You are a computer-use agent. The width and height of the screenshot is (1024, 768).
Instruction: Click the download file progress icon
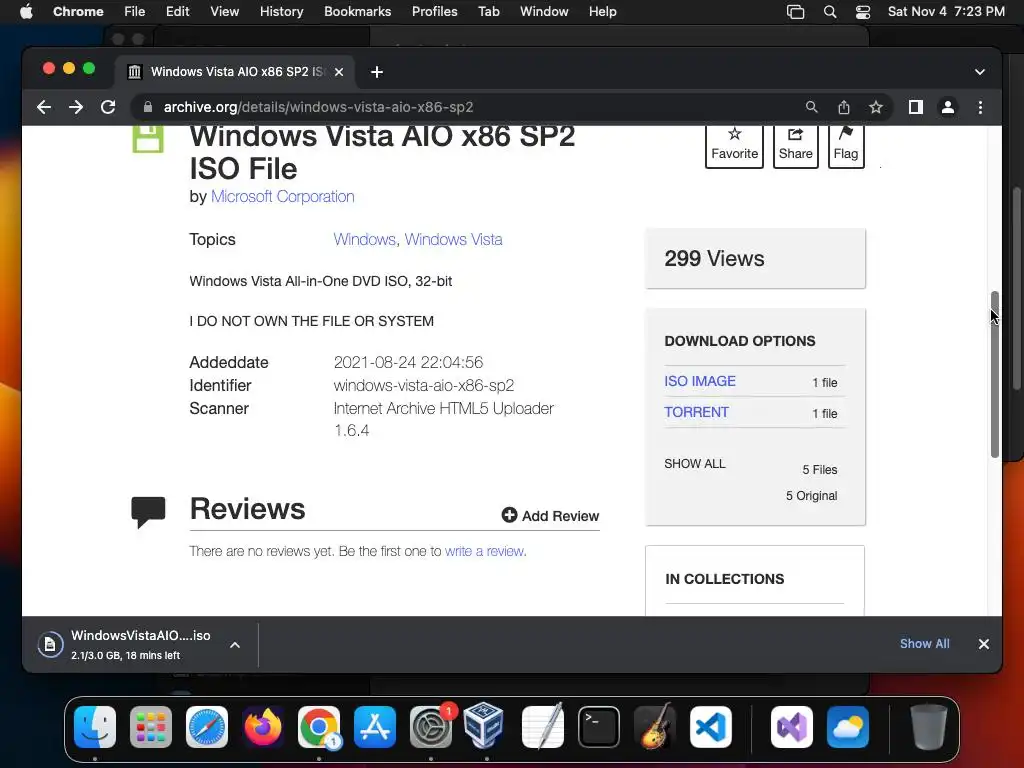tap(50, 645)
